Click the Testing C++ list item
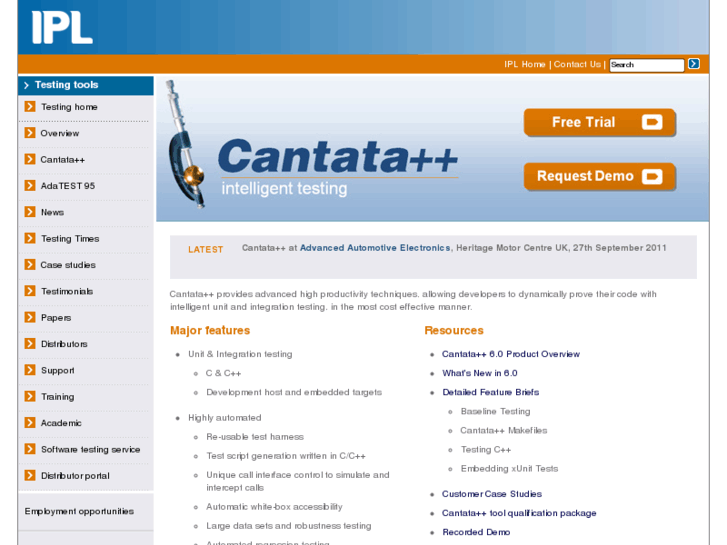This screenshot has height=545, width=727. tap(485, 449)
